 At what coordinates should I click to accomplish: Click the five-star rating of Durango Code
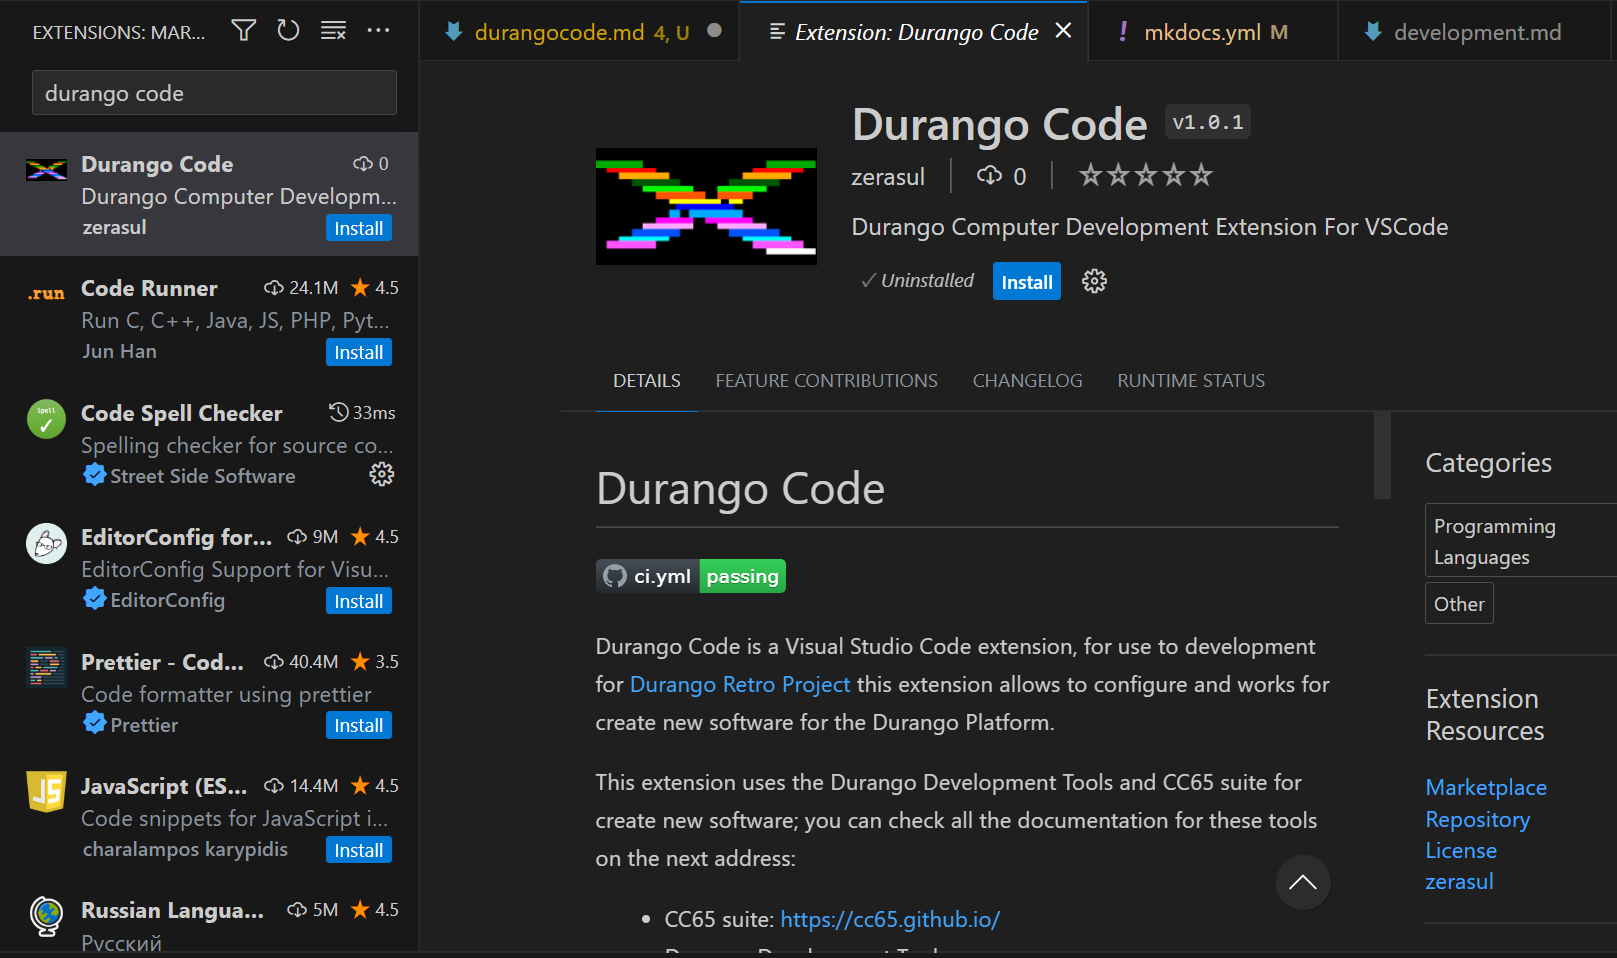pos(1145,176)
